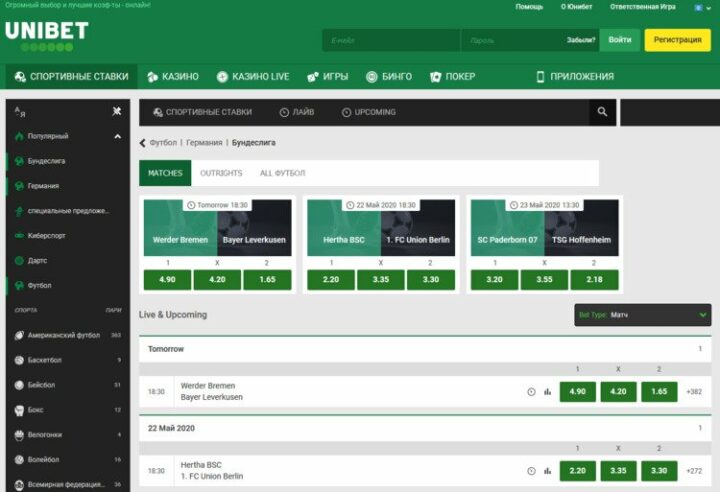
Task: Click the language flag icon at top right
Action: 698,7
